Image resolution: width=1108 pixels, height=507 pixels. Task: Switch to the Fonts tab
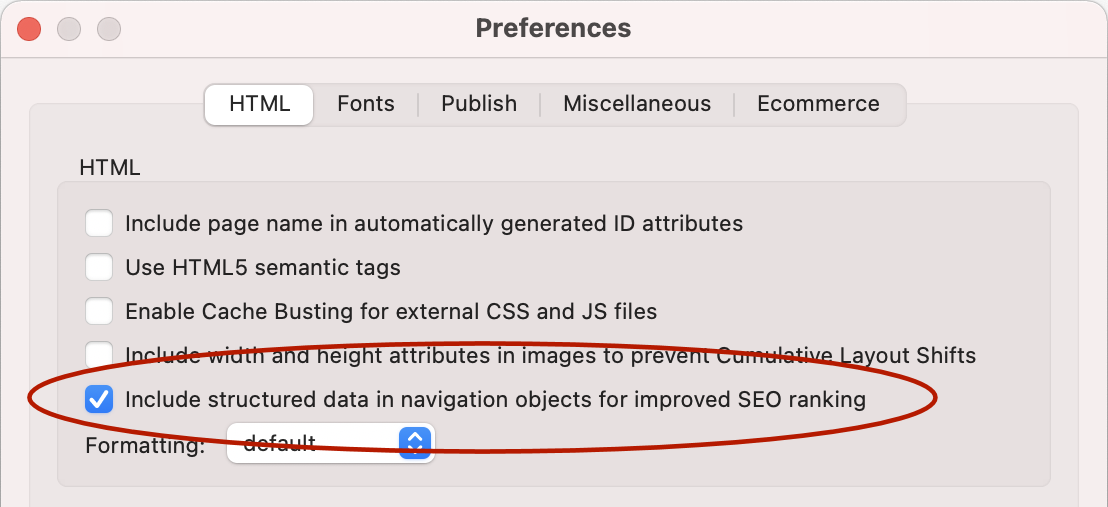pos(365,104)
